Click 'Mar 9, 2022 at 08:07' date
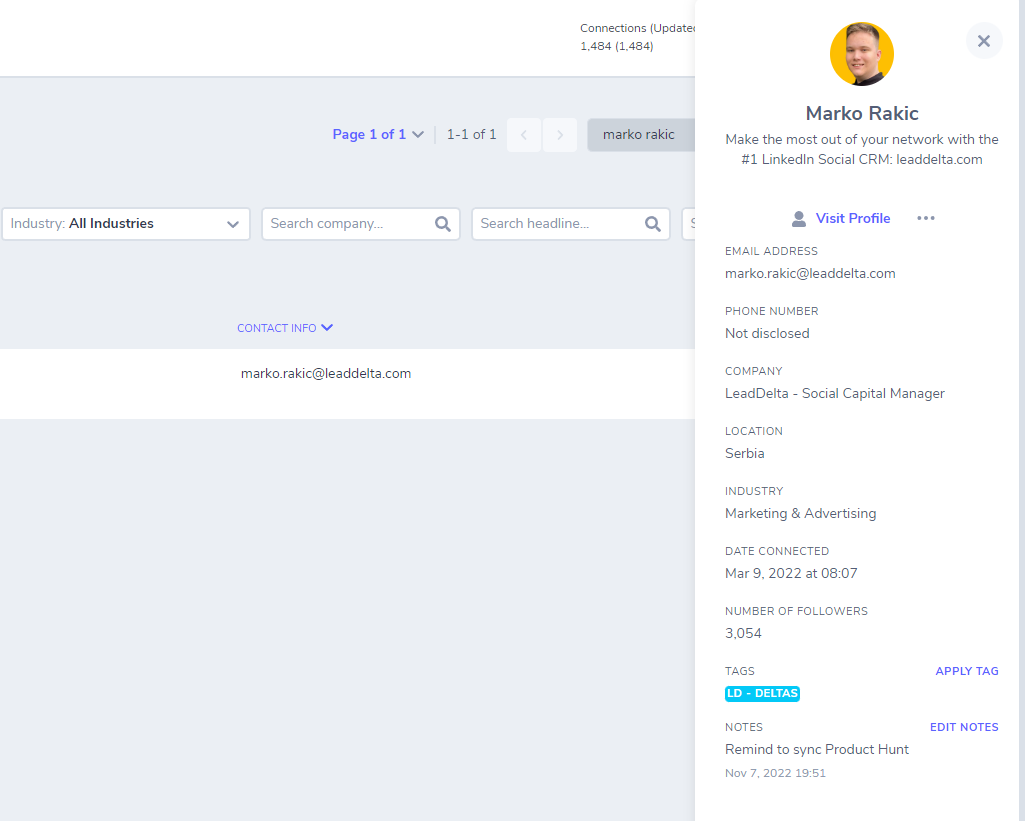Screen dimensions: 1025x821 point(791,573)
